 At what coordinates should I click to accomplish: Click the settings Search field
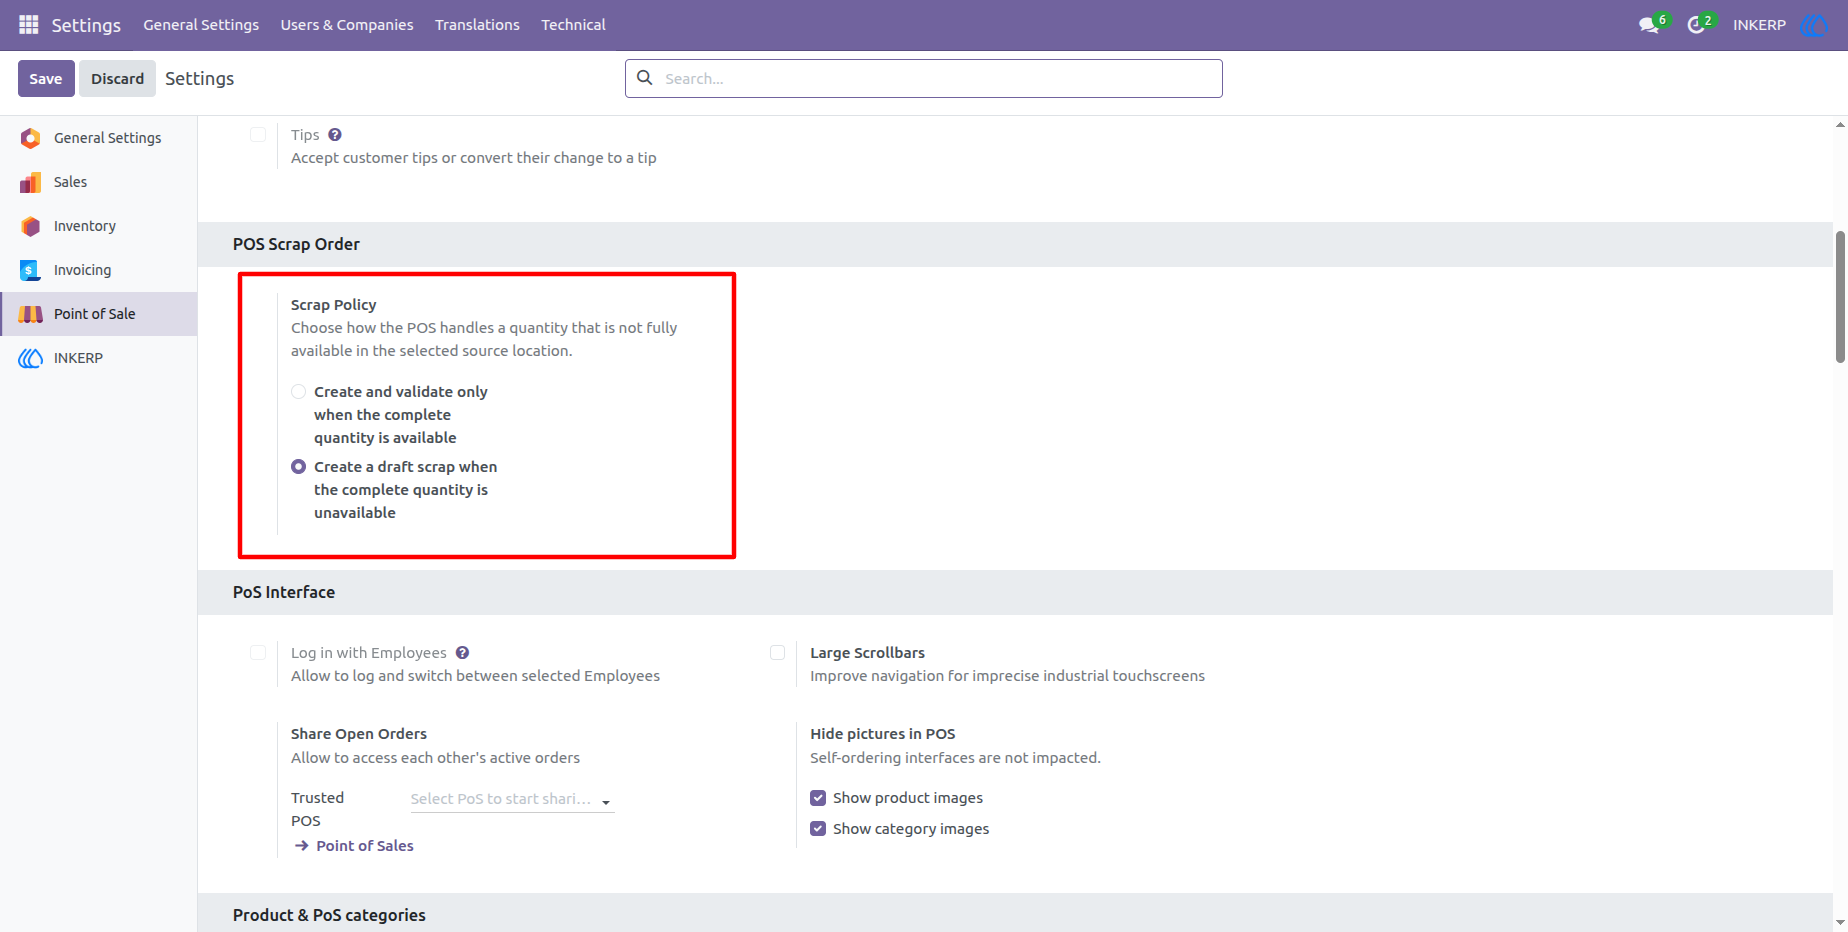[924, 78]
